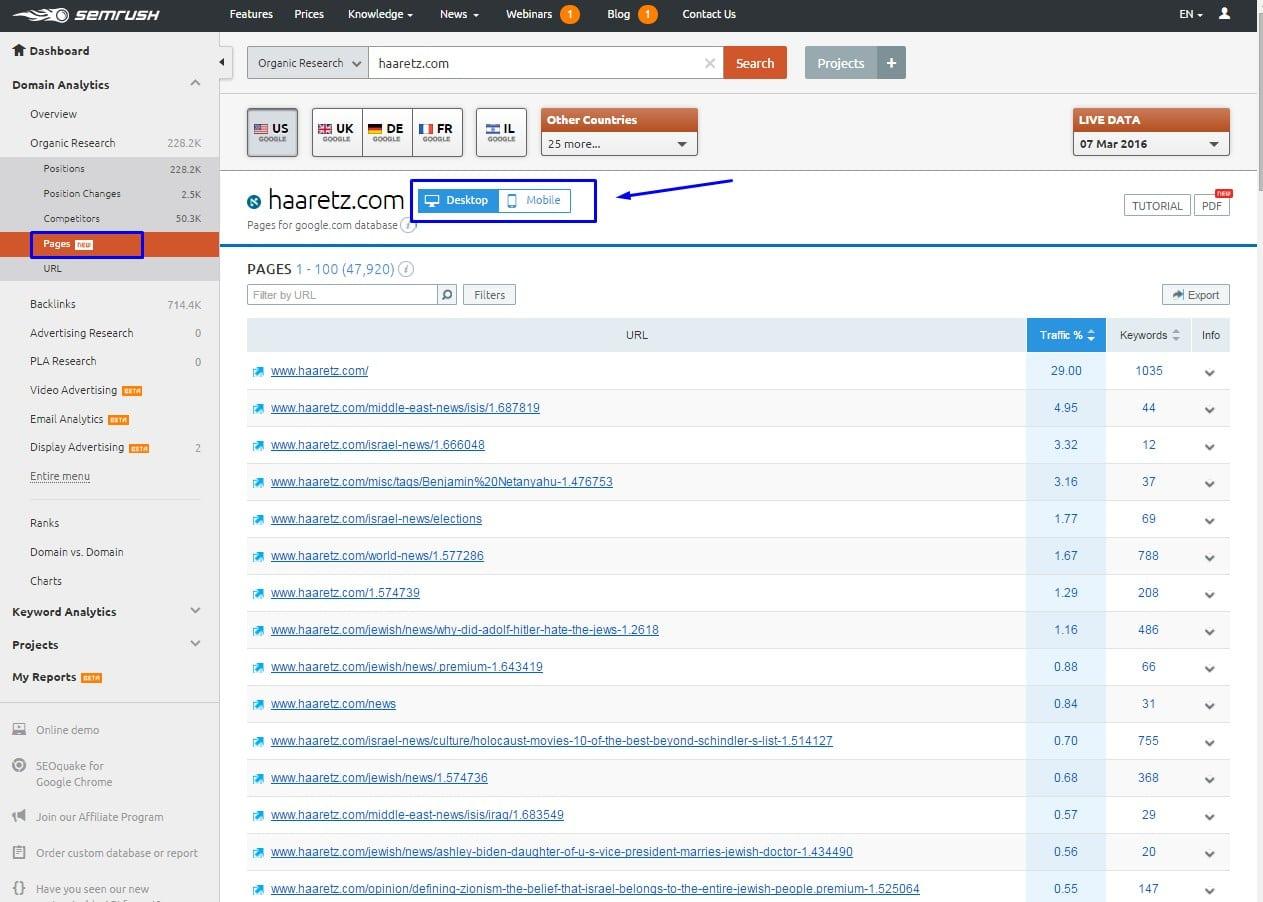Open Position Changes in sidebar
The width and height of the screenshot is (1263, 902).
coord(82,194)
